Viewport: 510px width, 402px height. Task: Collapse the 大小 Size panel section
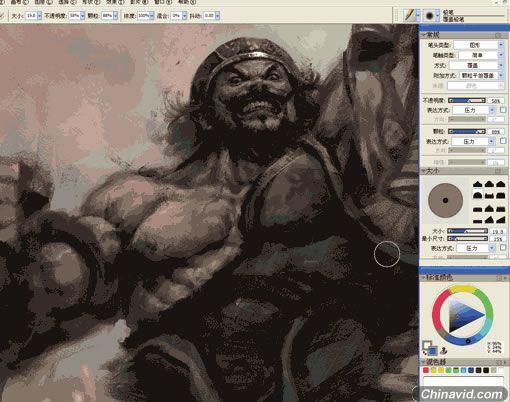424,171
